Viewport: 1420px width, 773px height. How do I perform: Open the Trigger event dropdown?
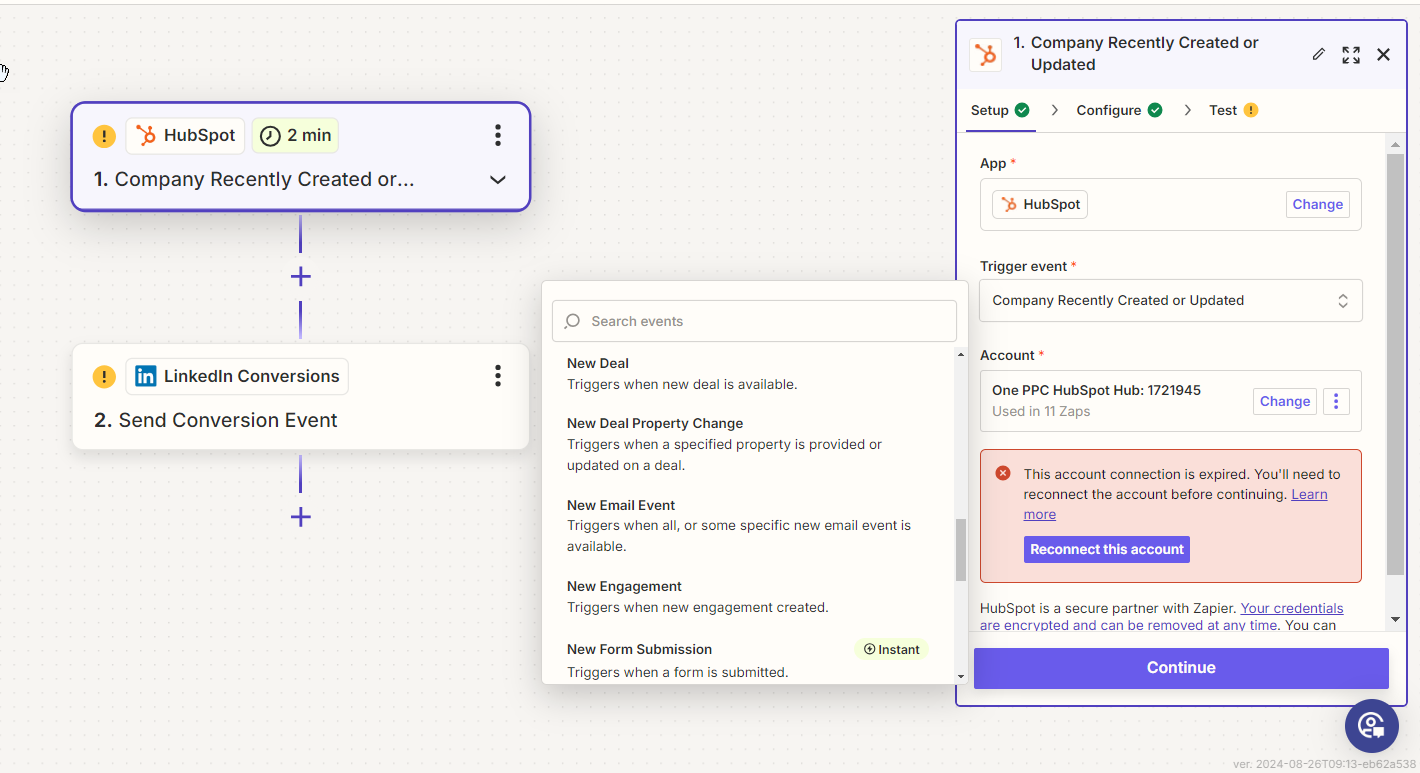1170,300
